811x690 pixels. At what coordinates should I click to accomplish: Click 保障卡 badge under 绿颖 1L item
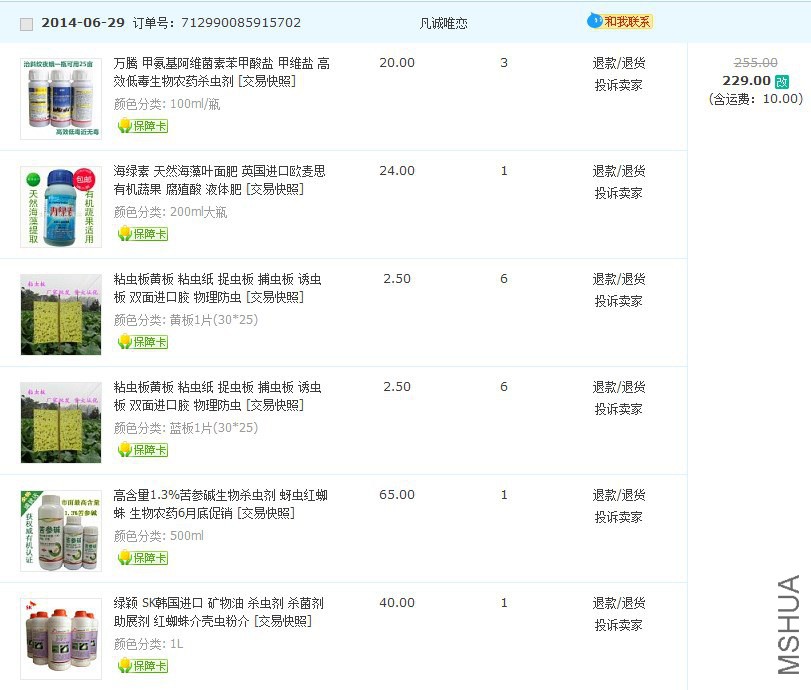coord(142,666)
